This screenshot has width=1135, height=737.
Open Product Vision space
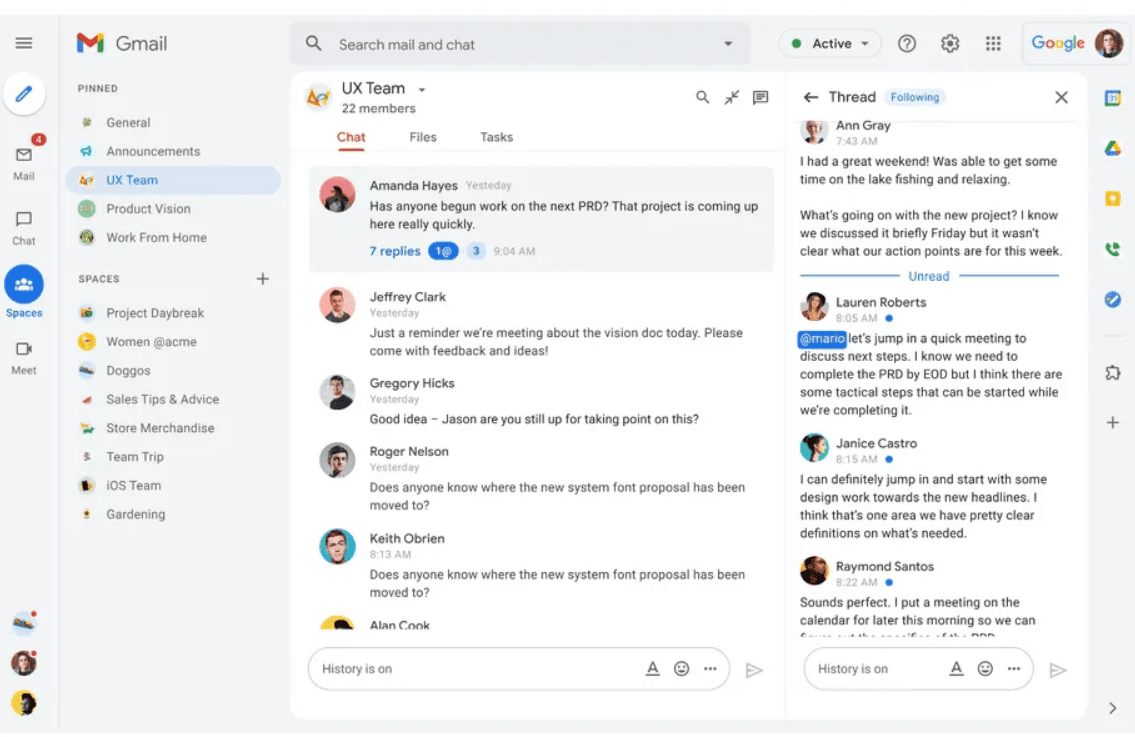[x=173, y=209]
